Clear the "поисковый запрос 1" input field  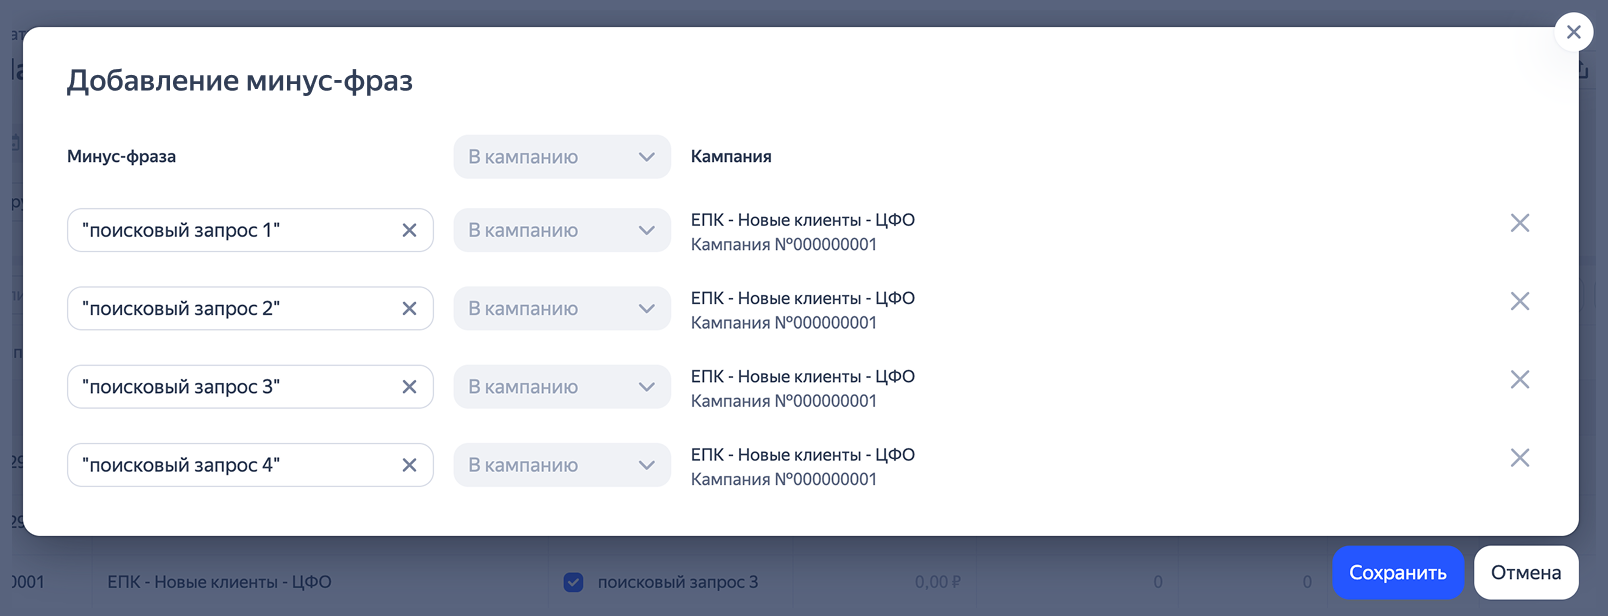409,231
